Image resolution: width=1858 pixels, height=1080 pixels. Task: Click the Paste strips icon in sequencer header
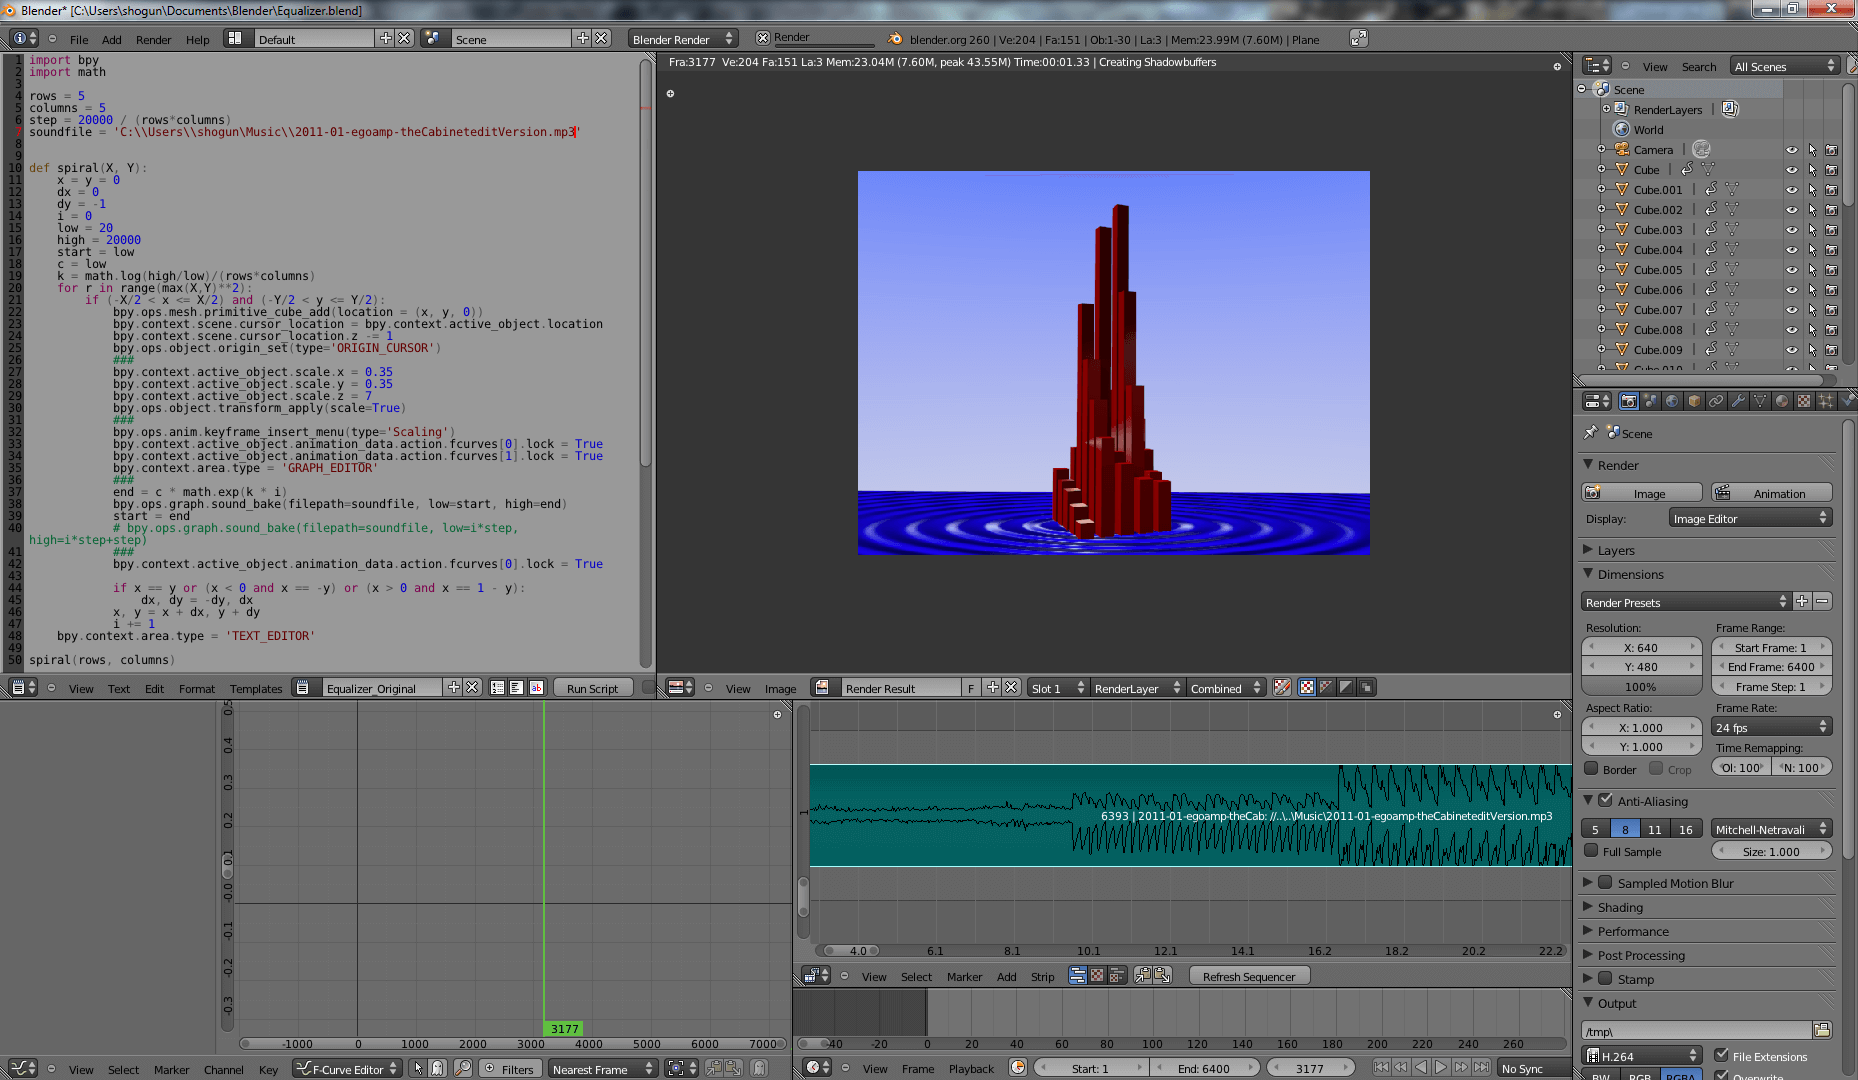pos(1163,975)
